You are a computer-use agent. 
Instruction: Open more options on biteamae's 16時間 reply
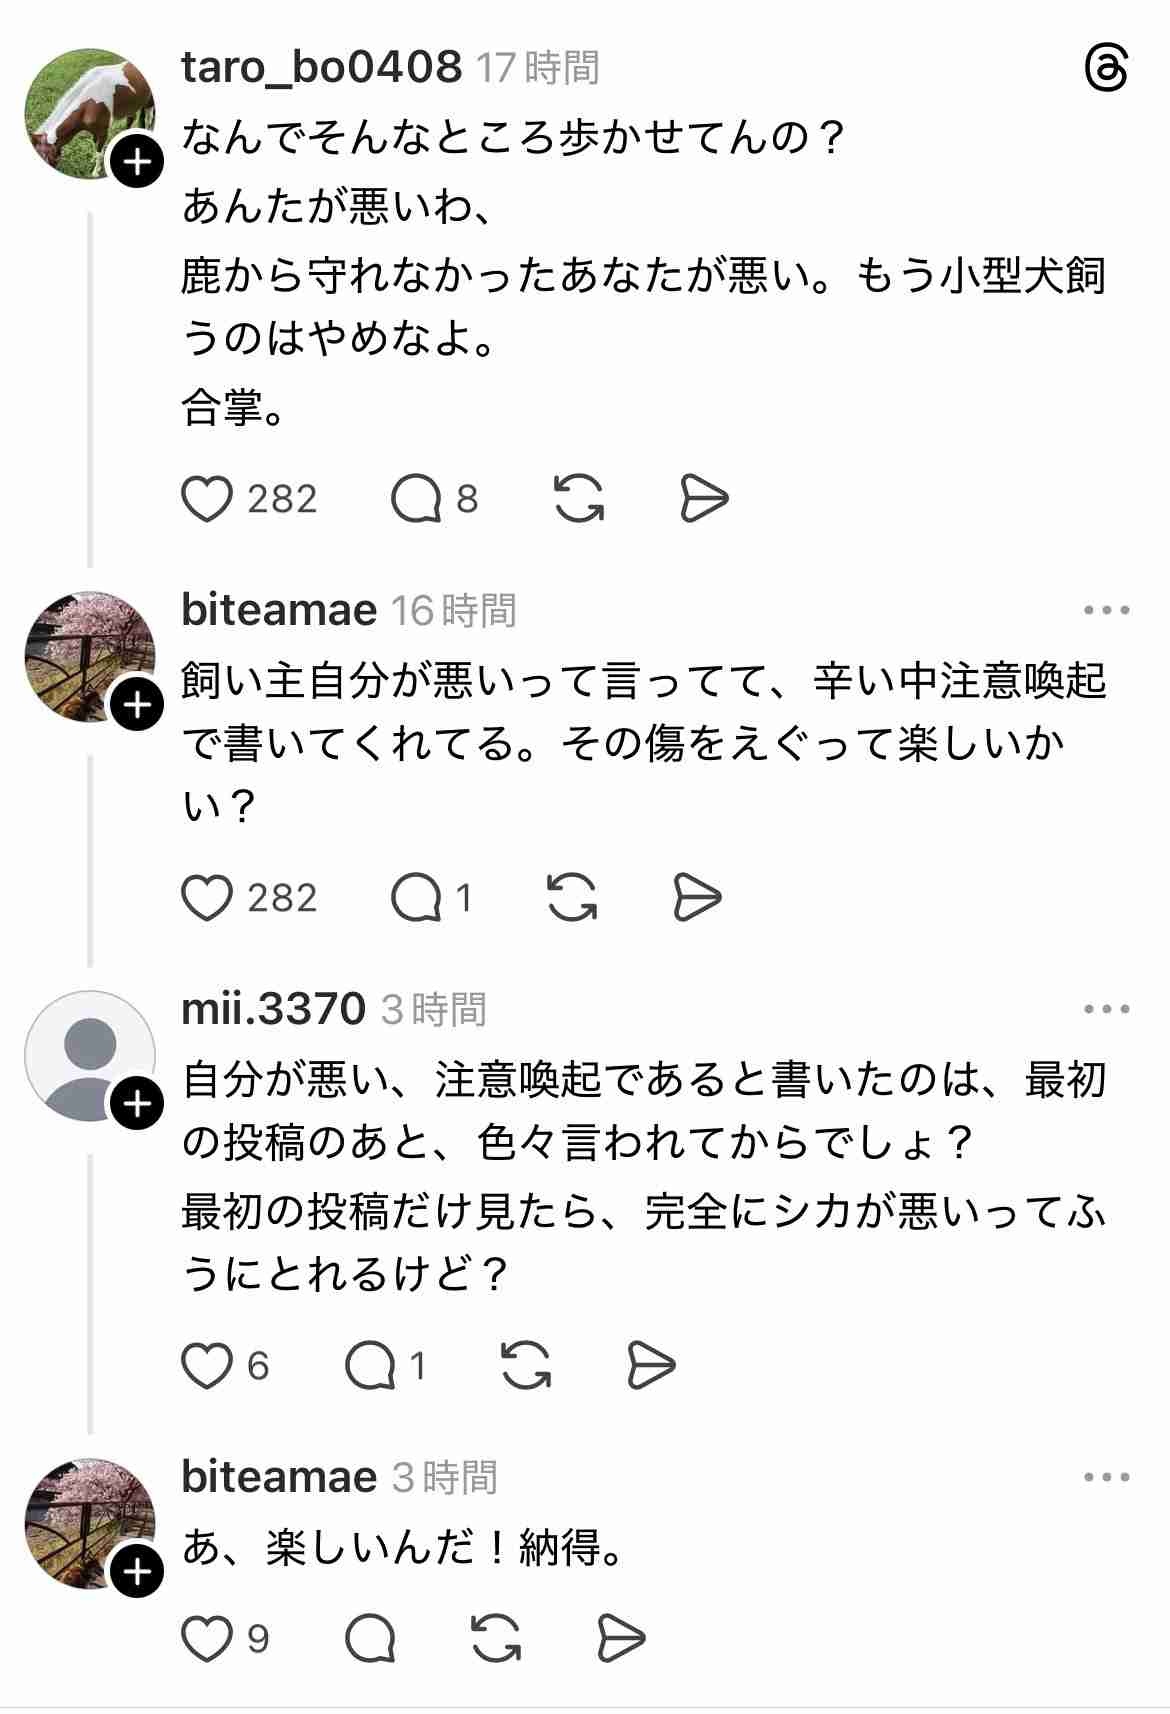click(1106, 610)
